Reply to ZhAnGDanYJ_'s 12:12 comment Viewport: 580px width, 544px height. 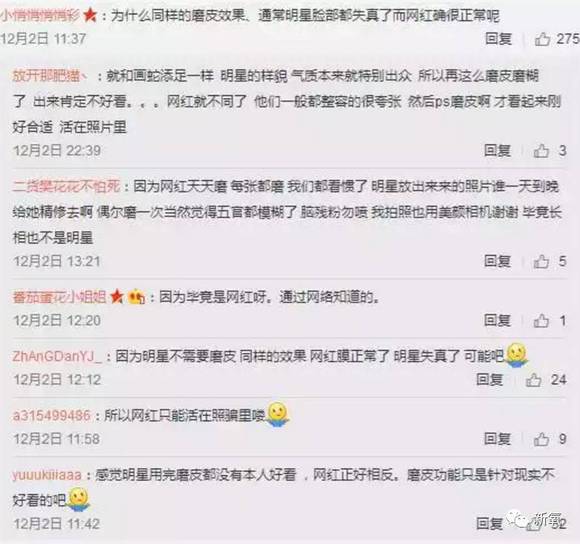490,380
